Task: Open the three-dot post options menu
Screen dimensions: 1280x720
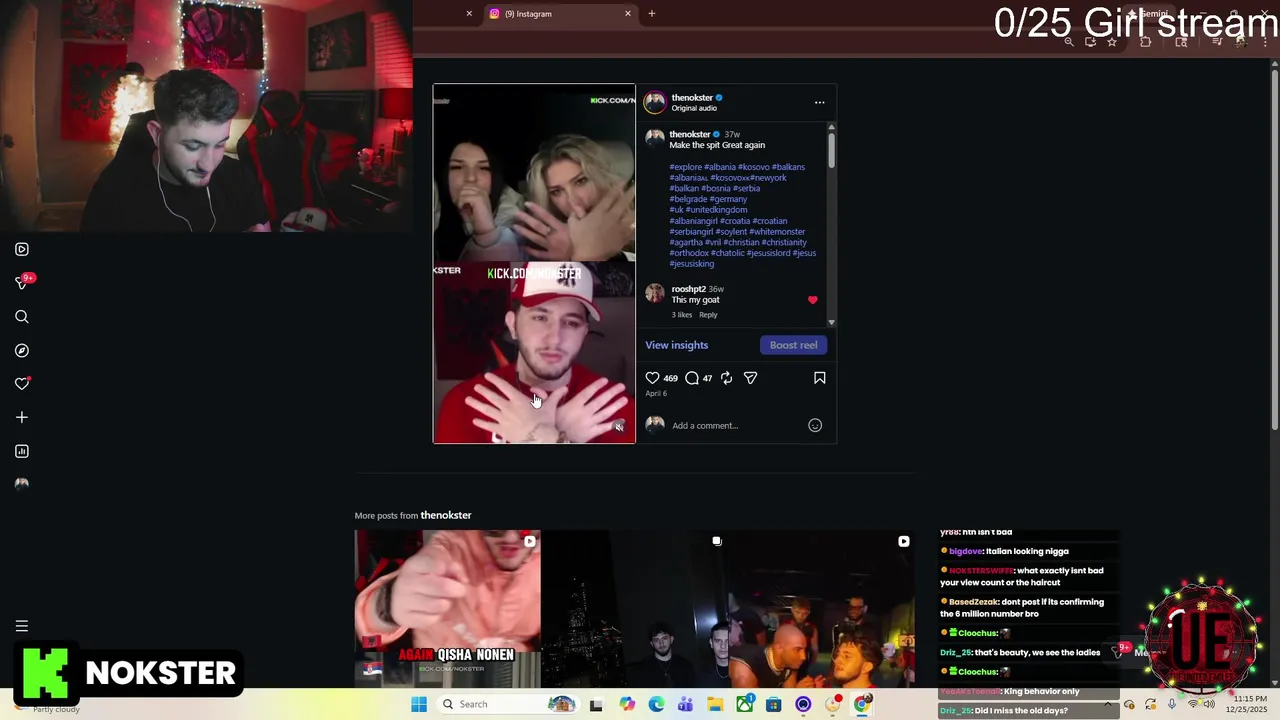Action: click(820, 102)
